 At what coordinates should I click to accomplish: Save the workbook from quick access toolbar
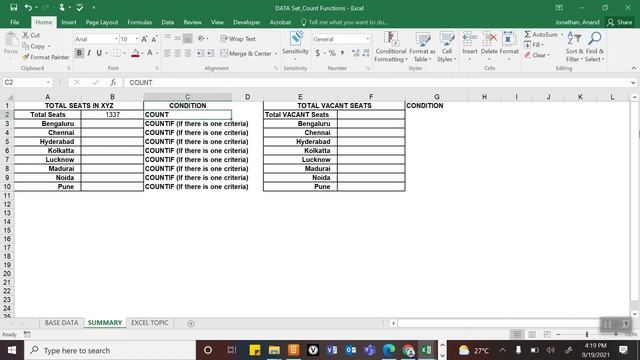pos(13,8)
